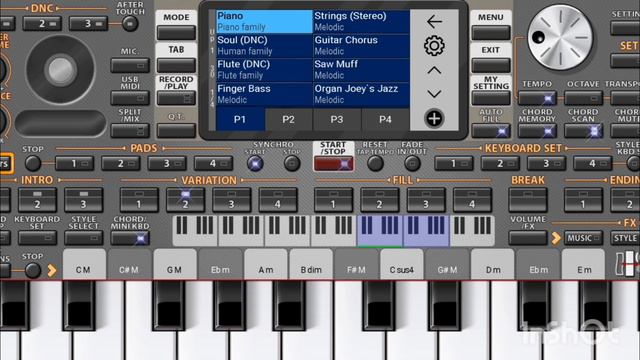Toggle the MIC button

coord(130,65)
